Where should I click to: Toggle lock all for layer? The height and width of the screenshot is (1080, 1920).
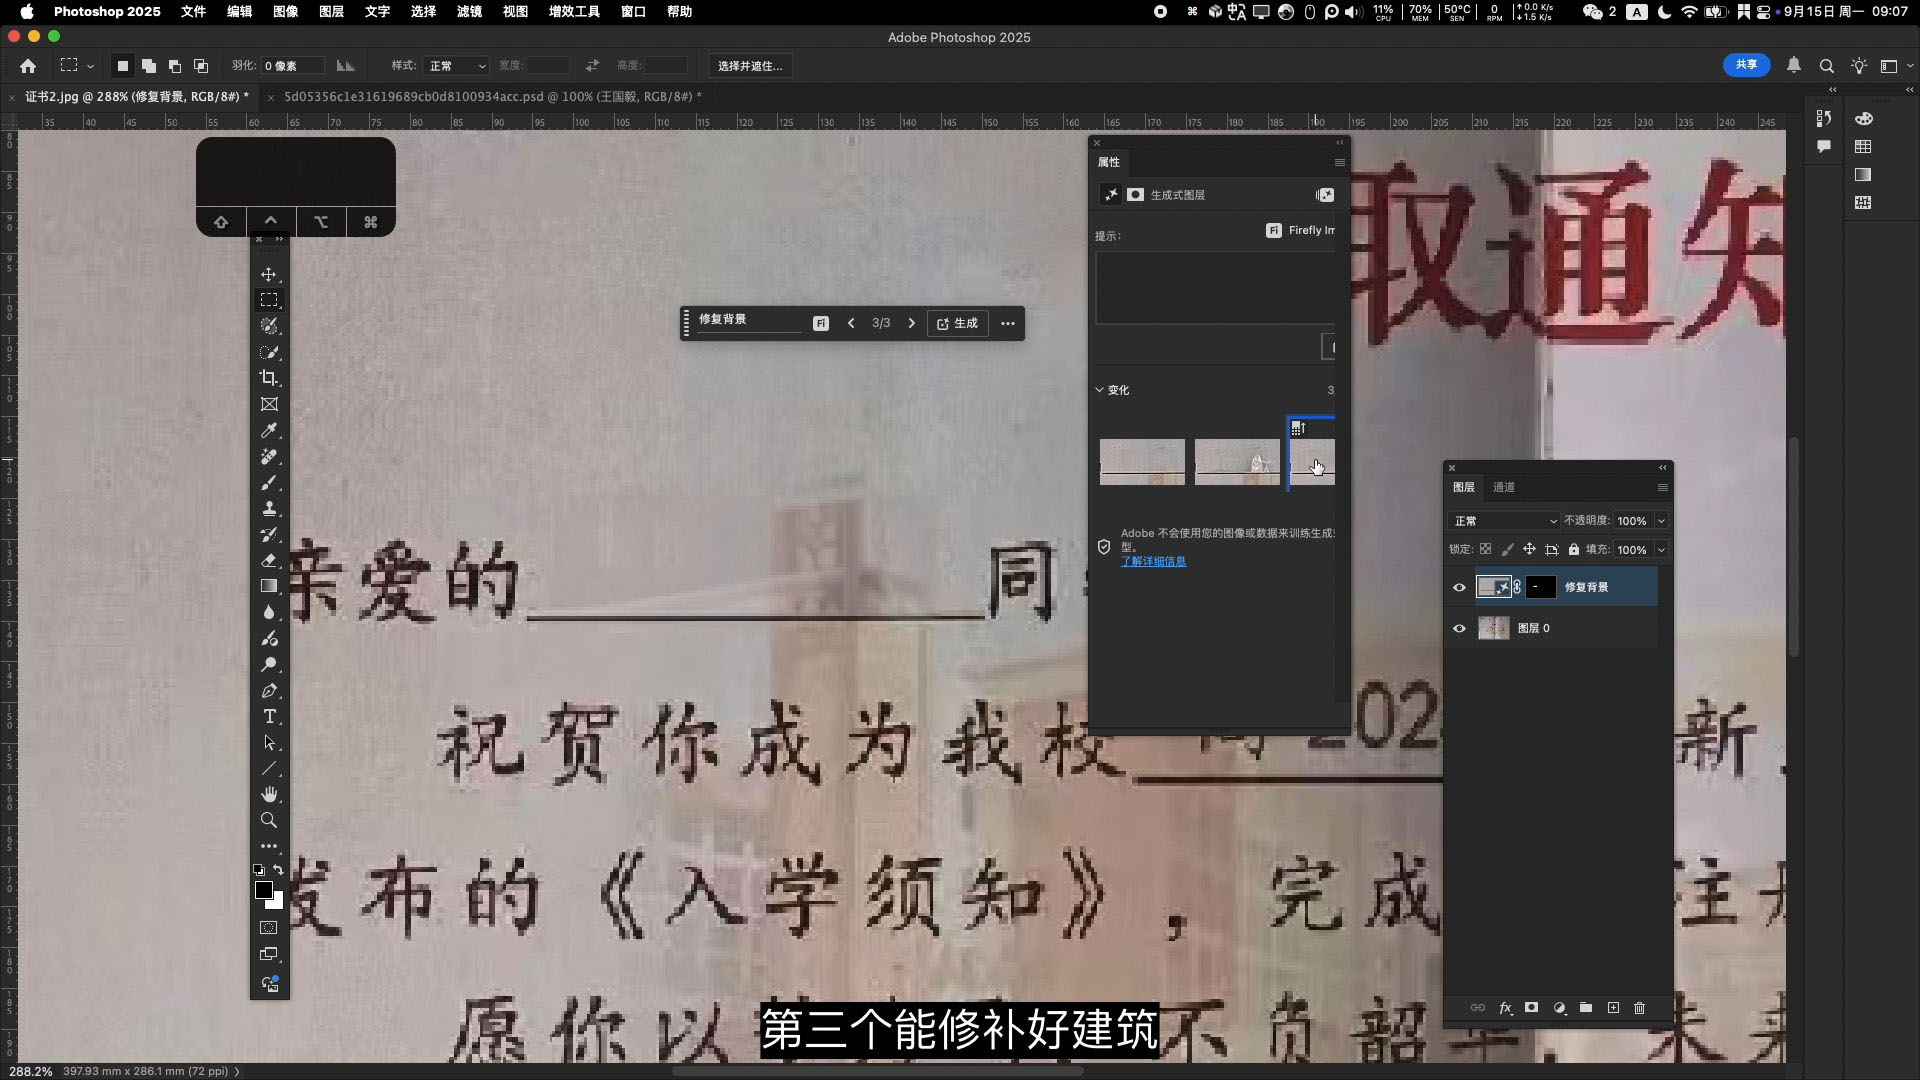pyautogui.click(x=1574, y=549)
